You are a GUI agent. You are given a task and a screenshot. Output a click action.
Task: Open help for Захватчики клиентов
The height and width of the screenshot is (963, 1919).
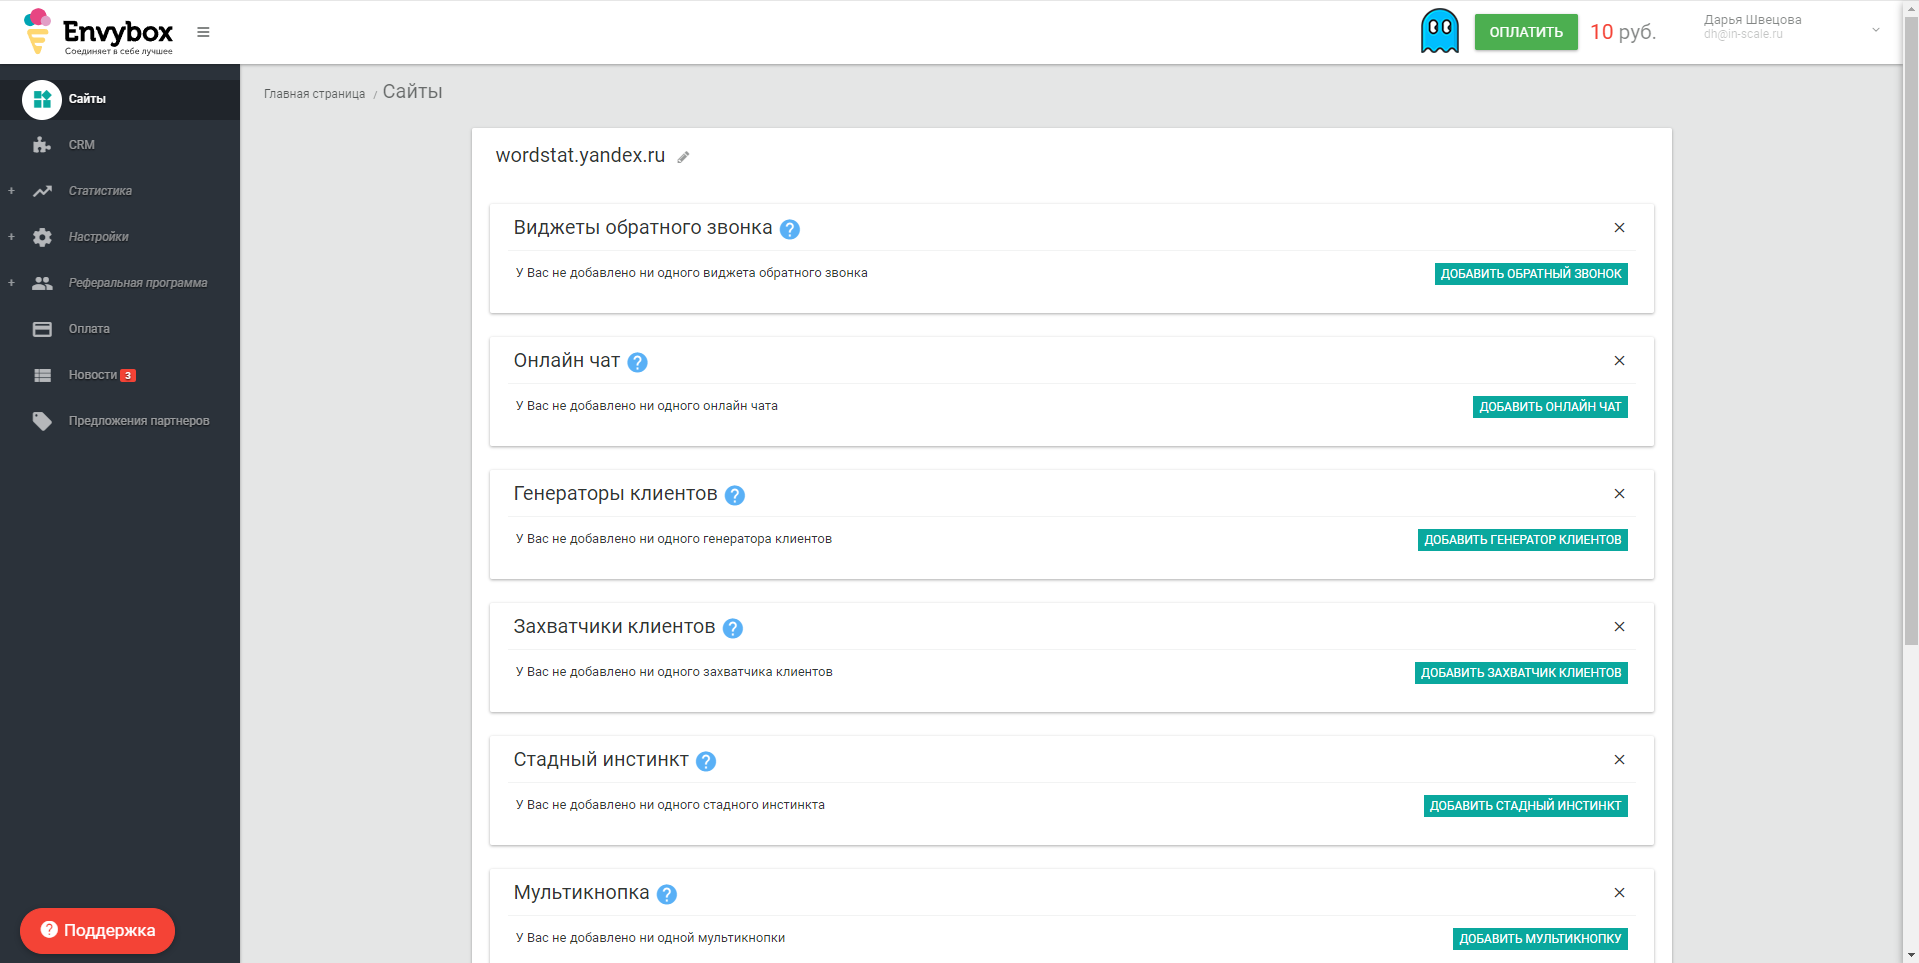pos(732,628)
